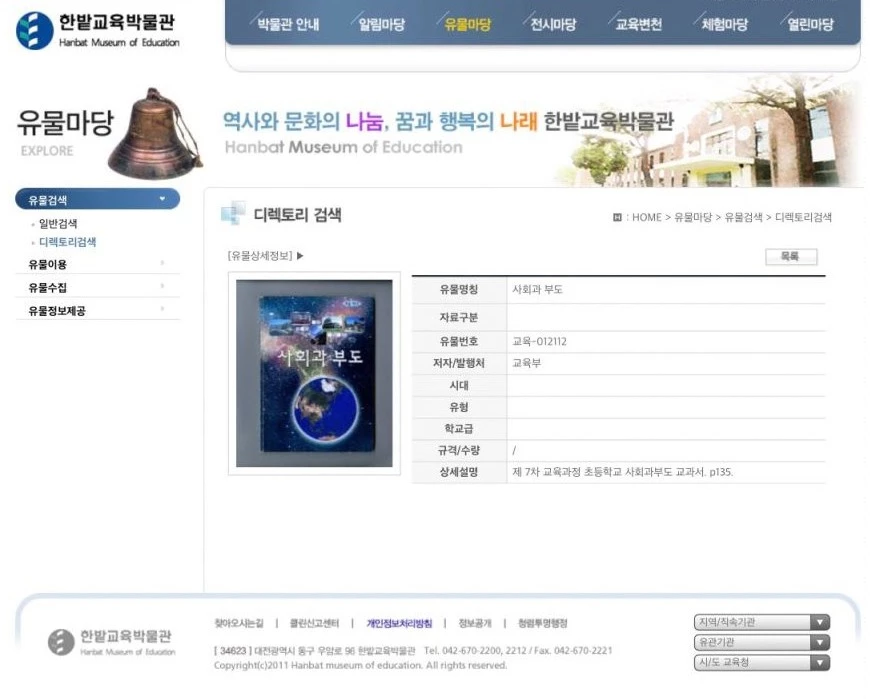The height and width of the screenshot is (699, 870).
Task: Click the arrow next to 유물상세정보
Action: pyautogui.click(x=300, y=256)
